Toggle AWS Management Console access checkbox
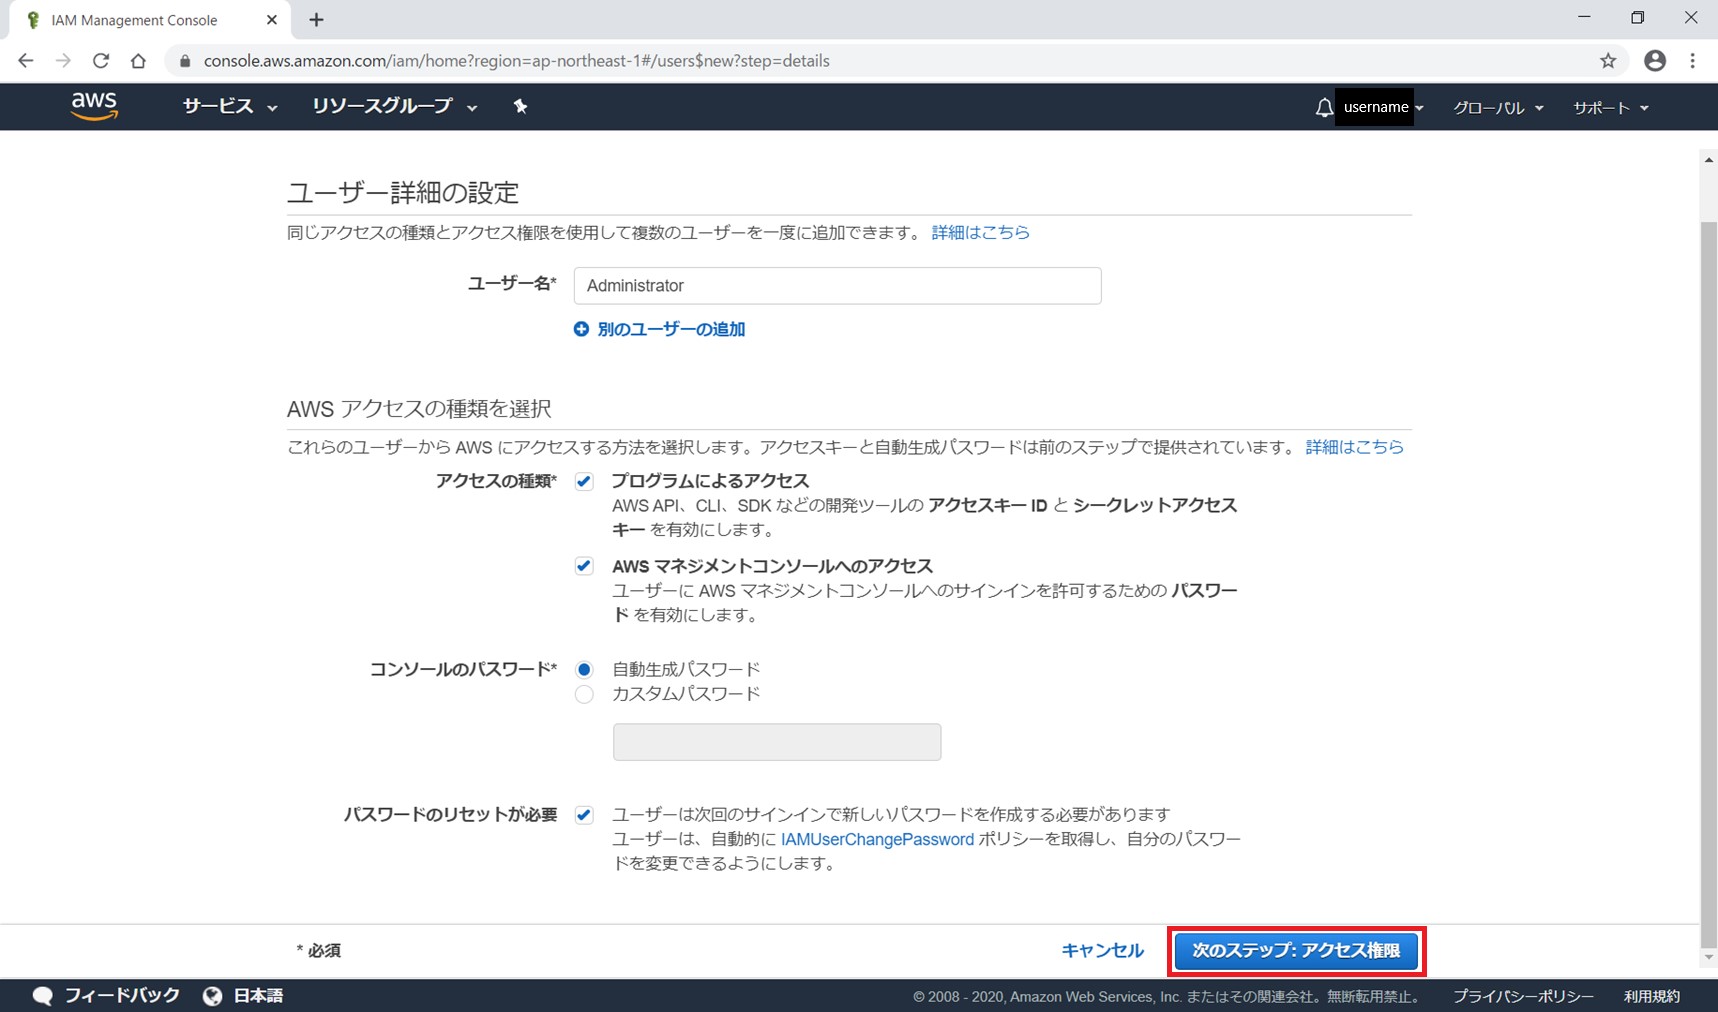This screenshot has height=1012, width=1718. [584, 566]
